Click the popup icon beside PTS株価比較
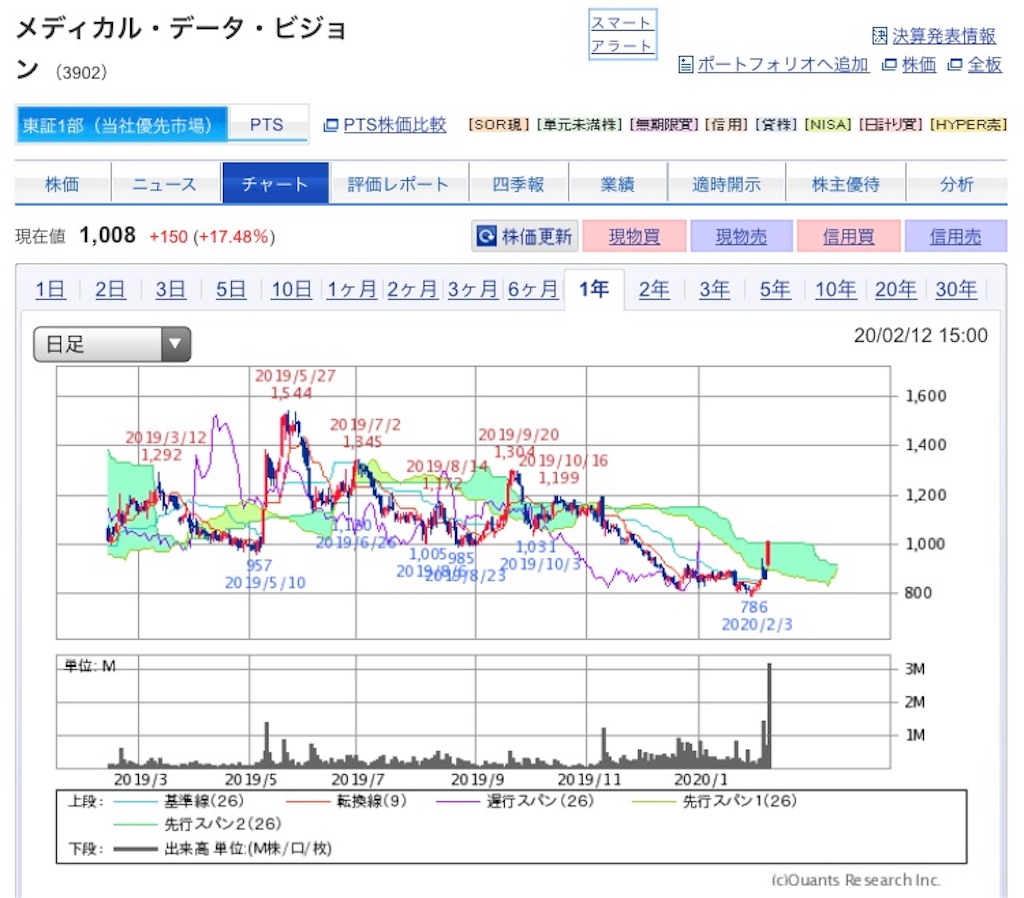The image size is (1024, 898). (x=331, y=125)
